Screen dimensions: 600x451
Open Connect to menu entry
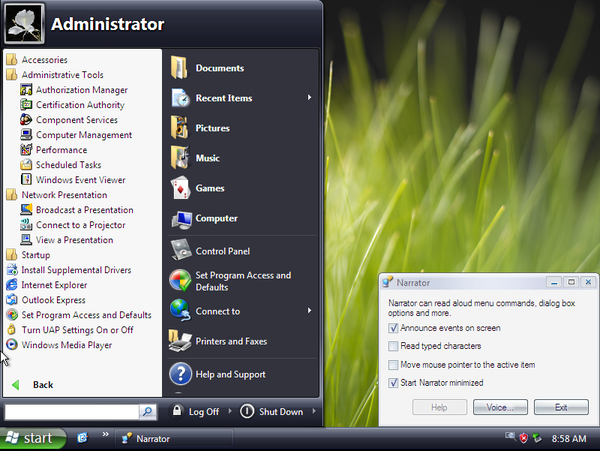click(x=242, y=311)
